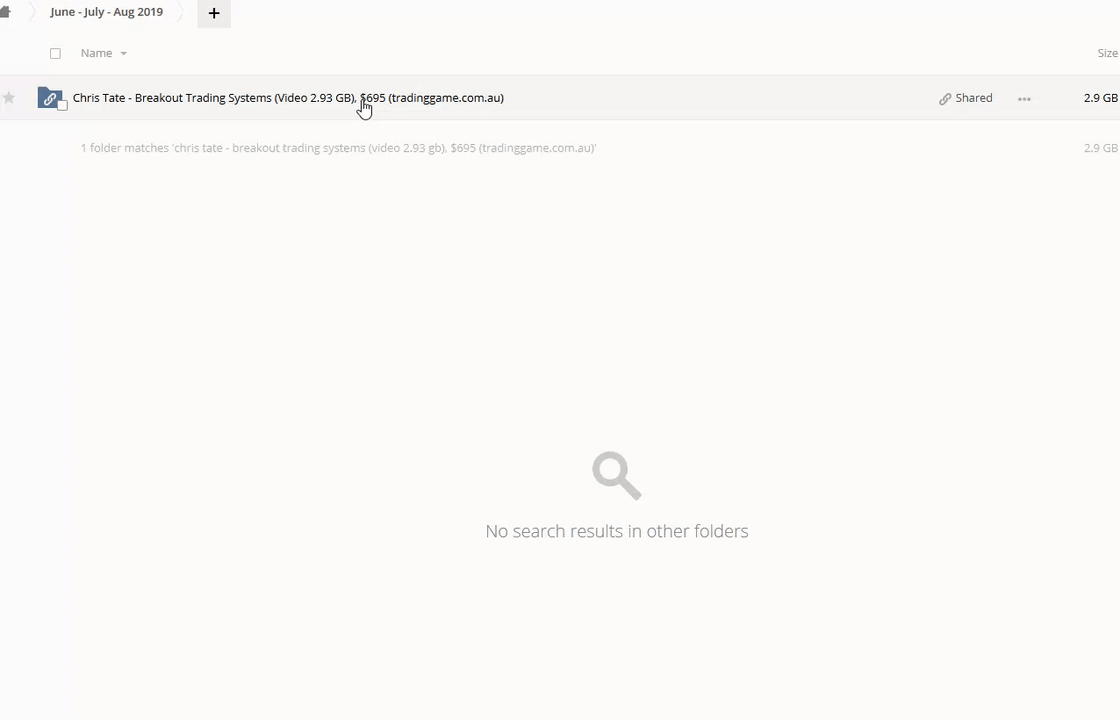This screenshot has width=1120, height=720.
Task: Click the '1 folder matches' summary text
Action: tap(338, 148)
